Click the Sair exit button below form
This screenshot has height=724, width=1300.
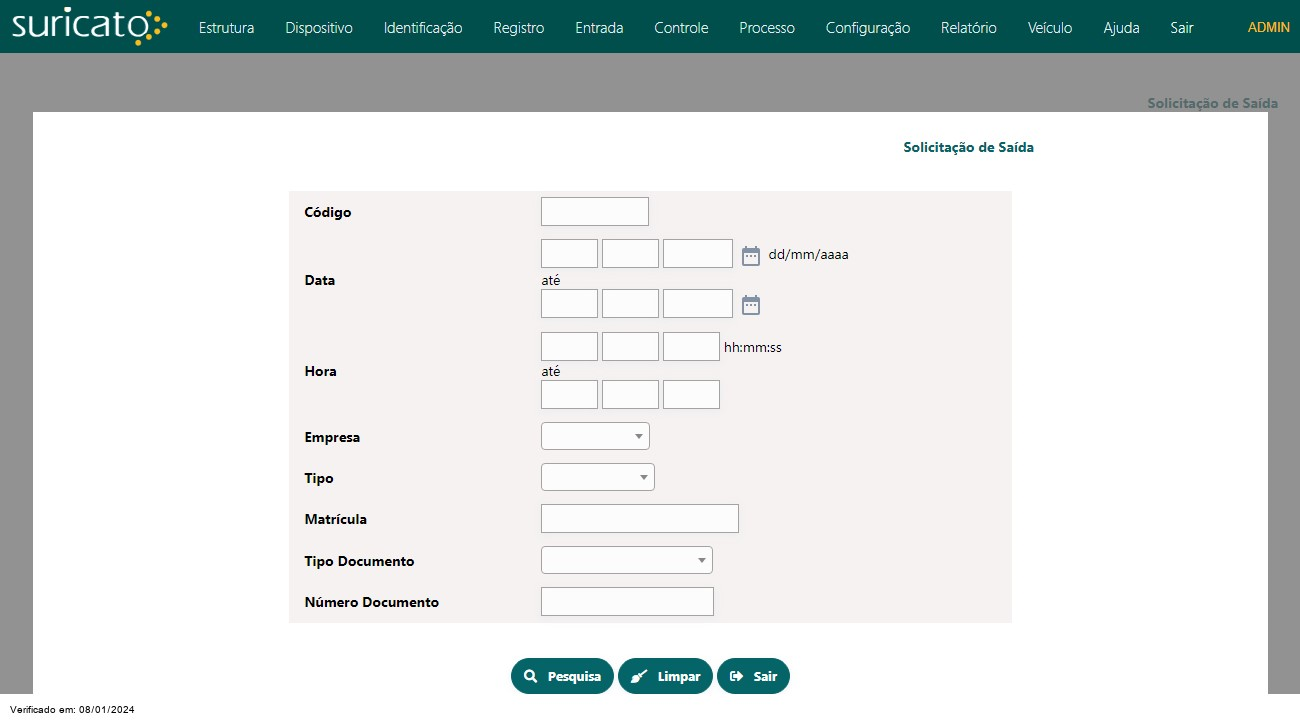click(753, 676)
